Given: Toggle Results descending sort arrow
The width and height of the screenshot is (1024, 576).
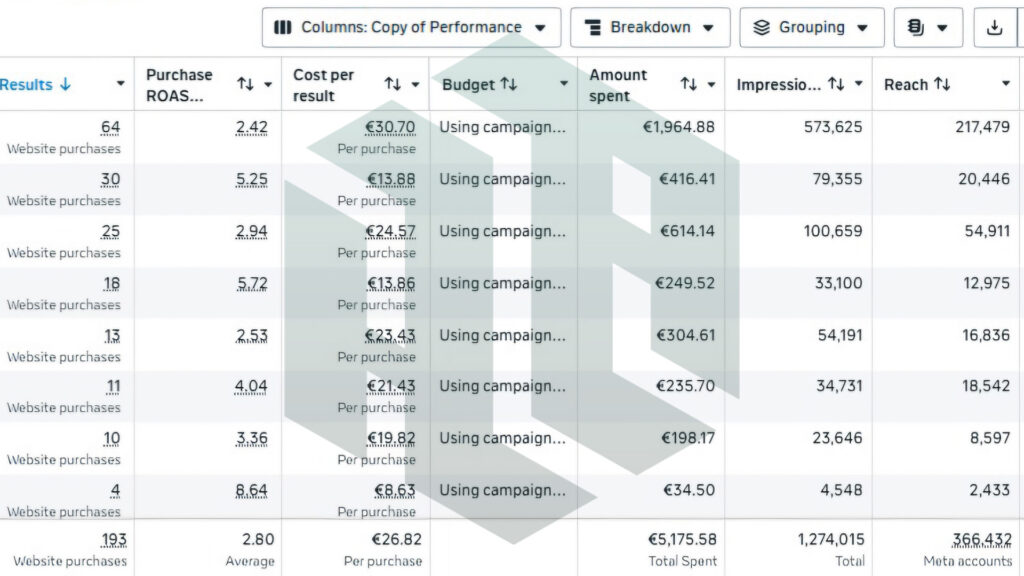Looking at the screenshot, I should tap(65, 84).
